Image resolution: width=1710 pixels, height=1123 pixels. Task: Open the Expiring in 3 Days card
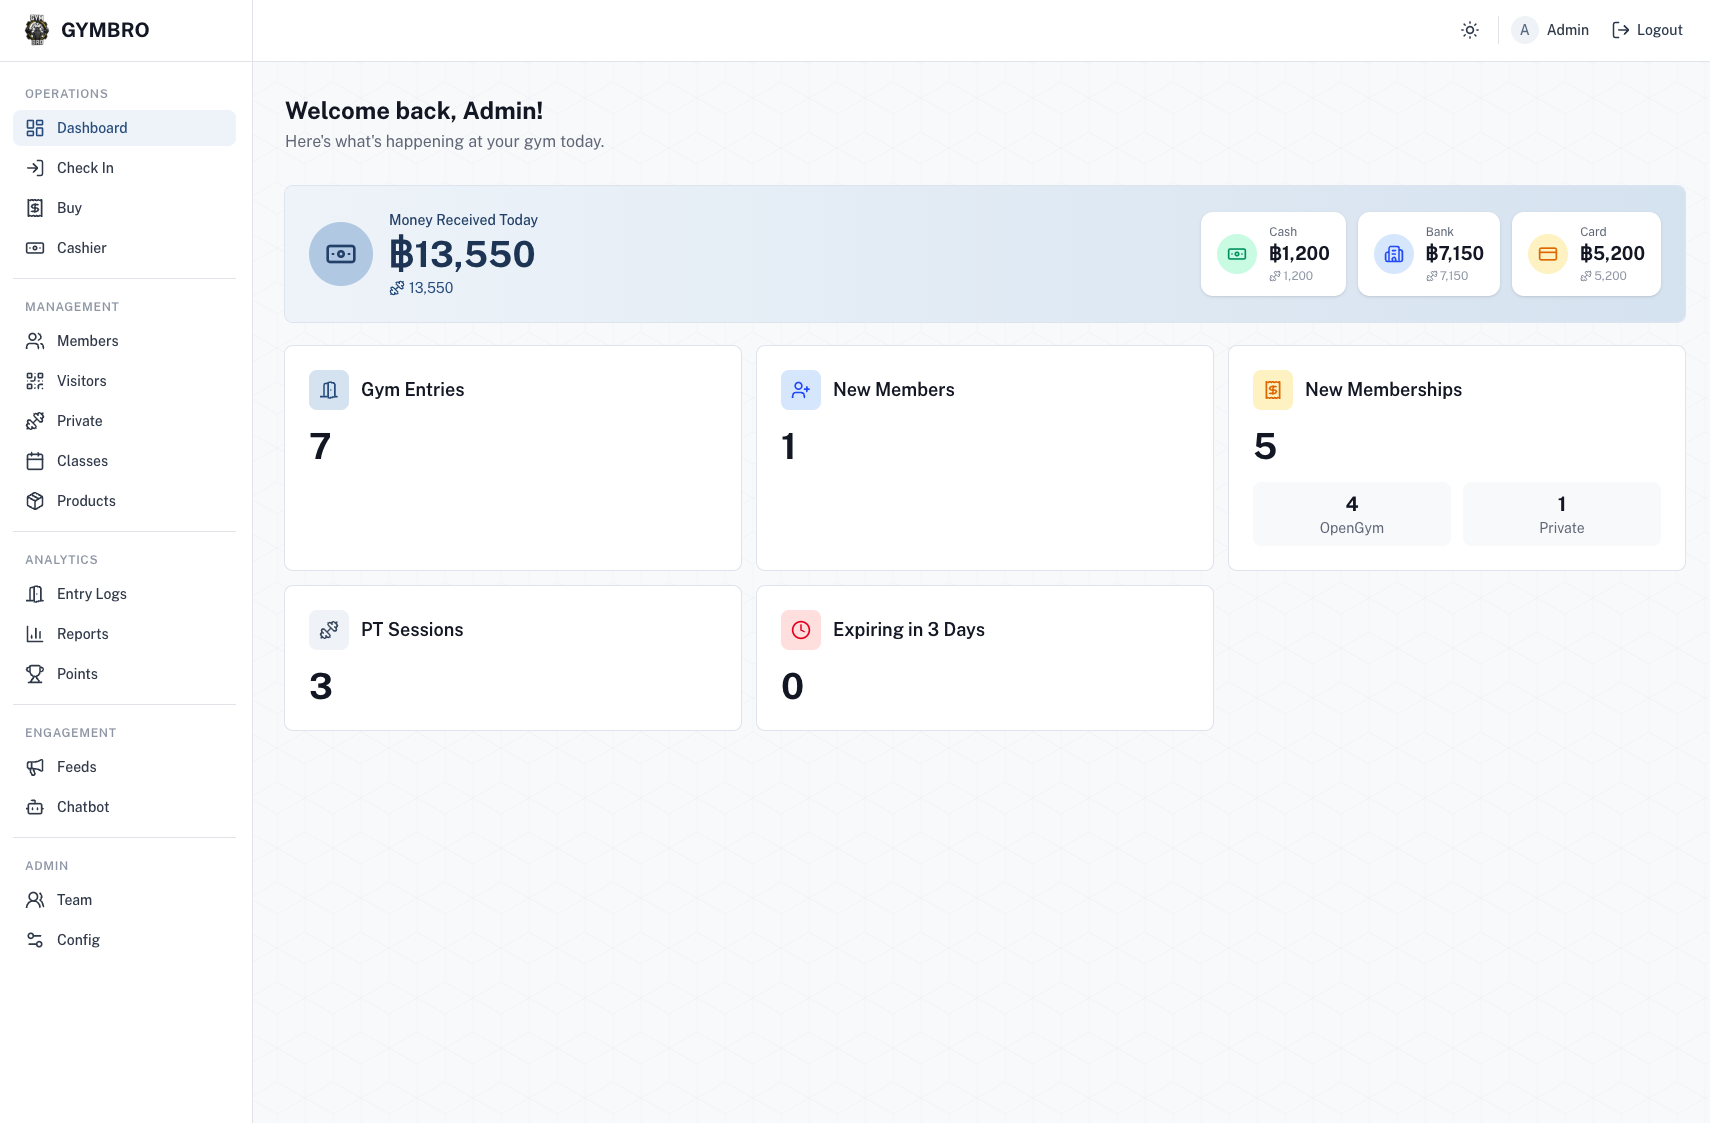point(984,657)
